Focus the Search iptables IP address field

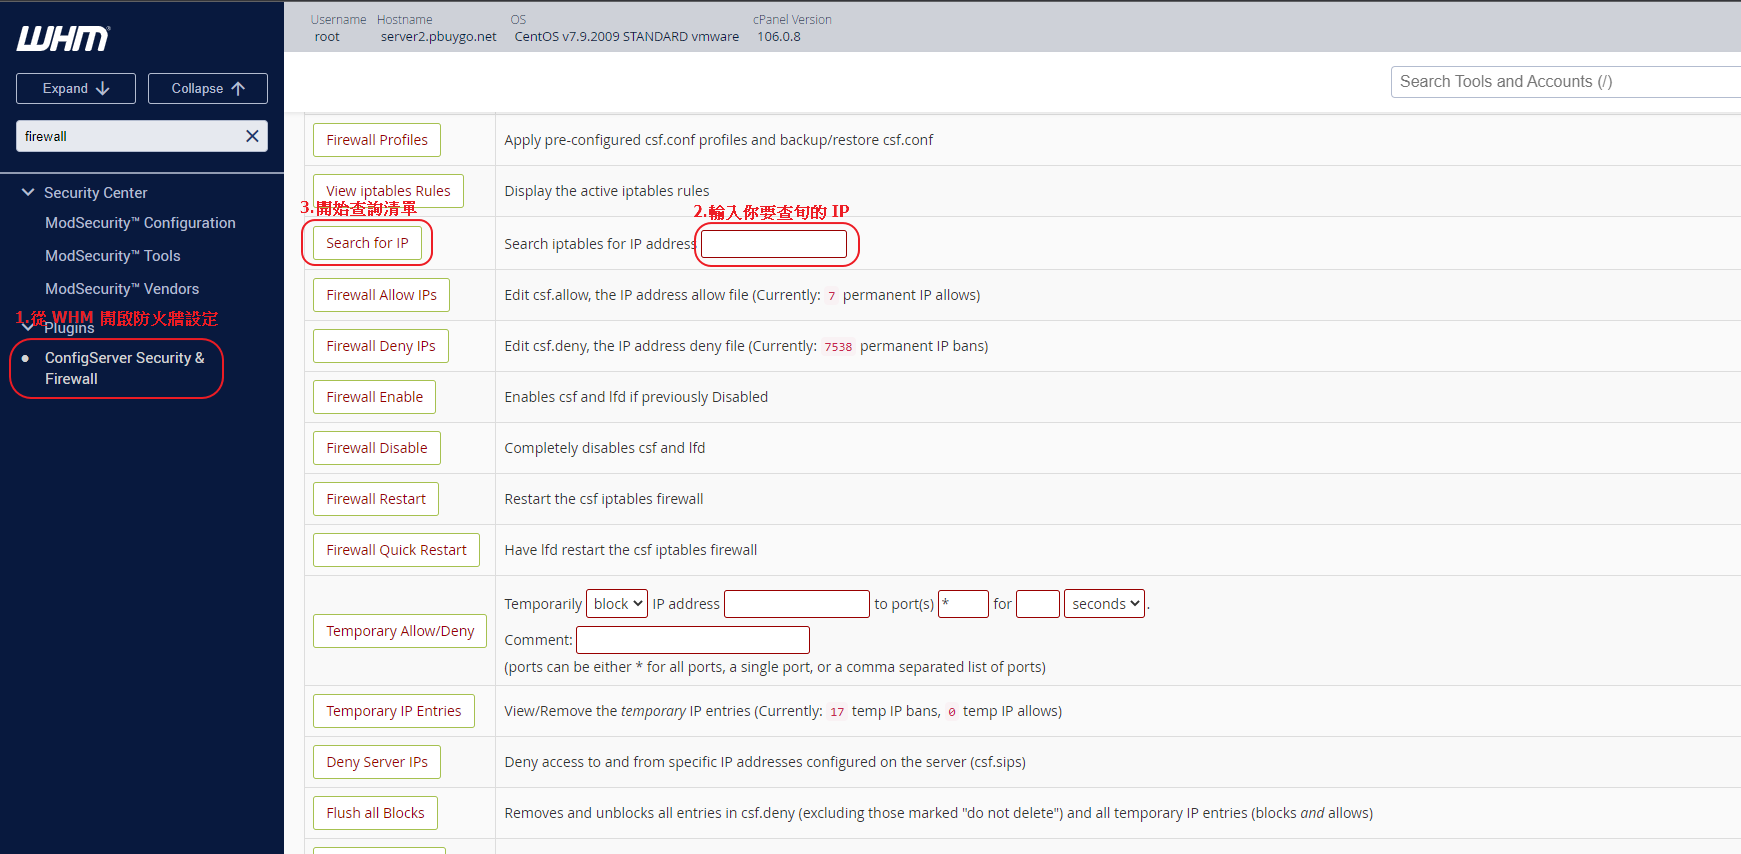[x=774, y=244]
